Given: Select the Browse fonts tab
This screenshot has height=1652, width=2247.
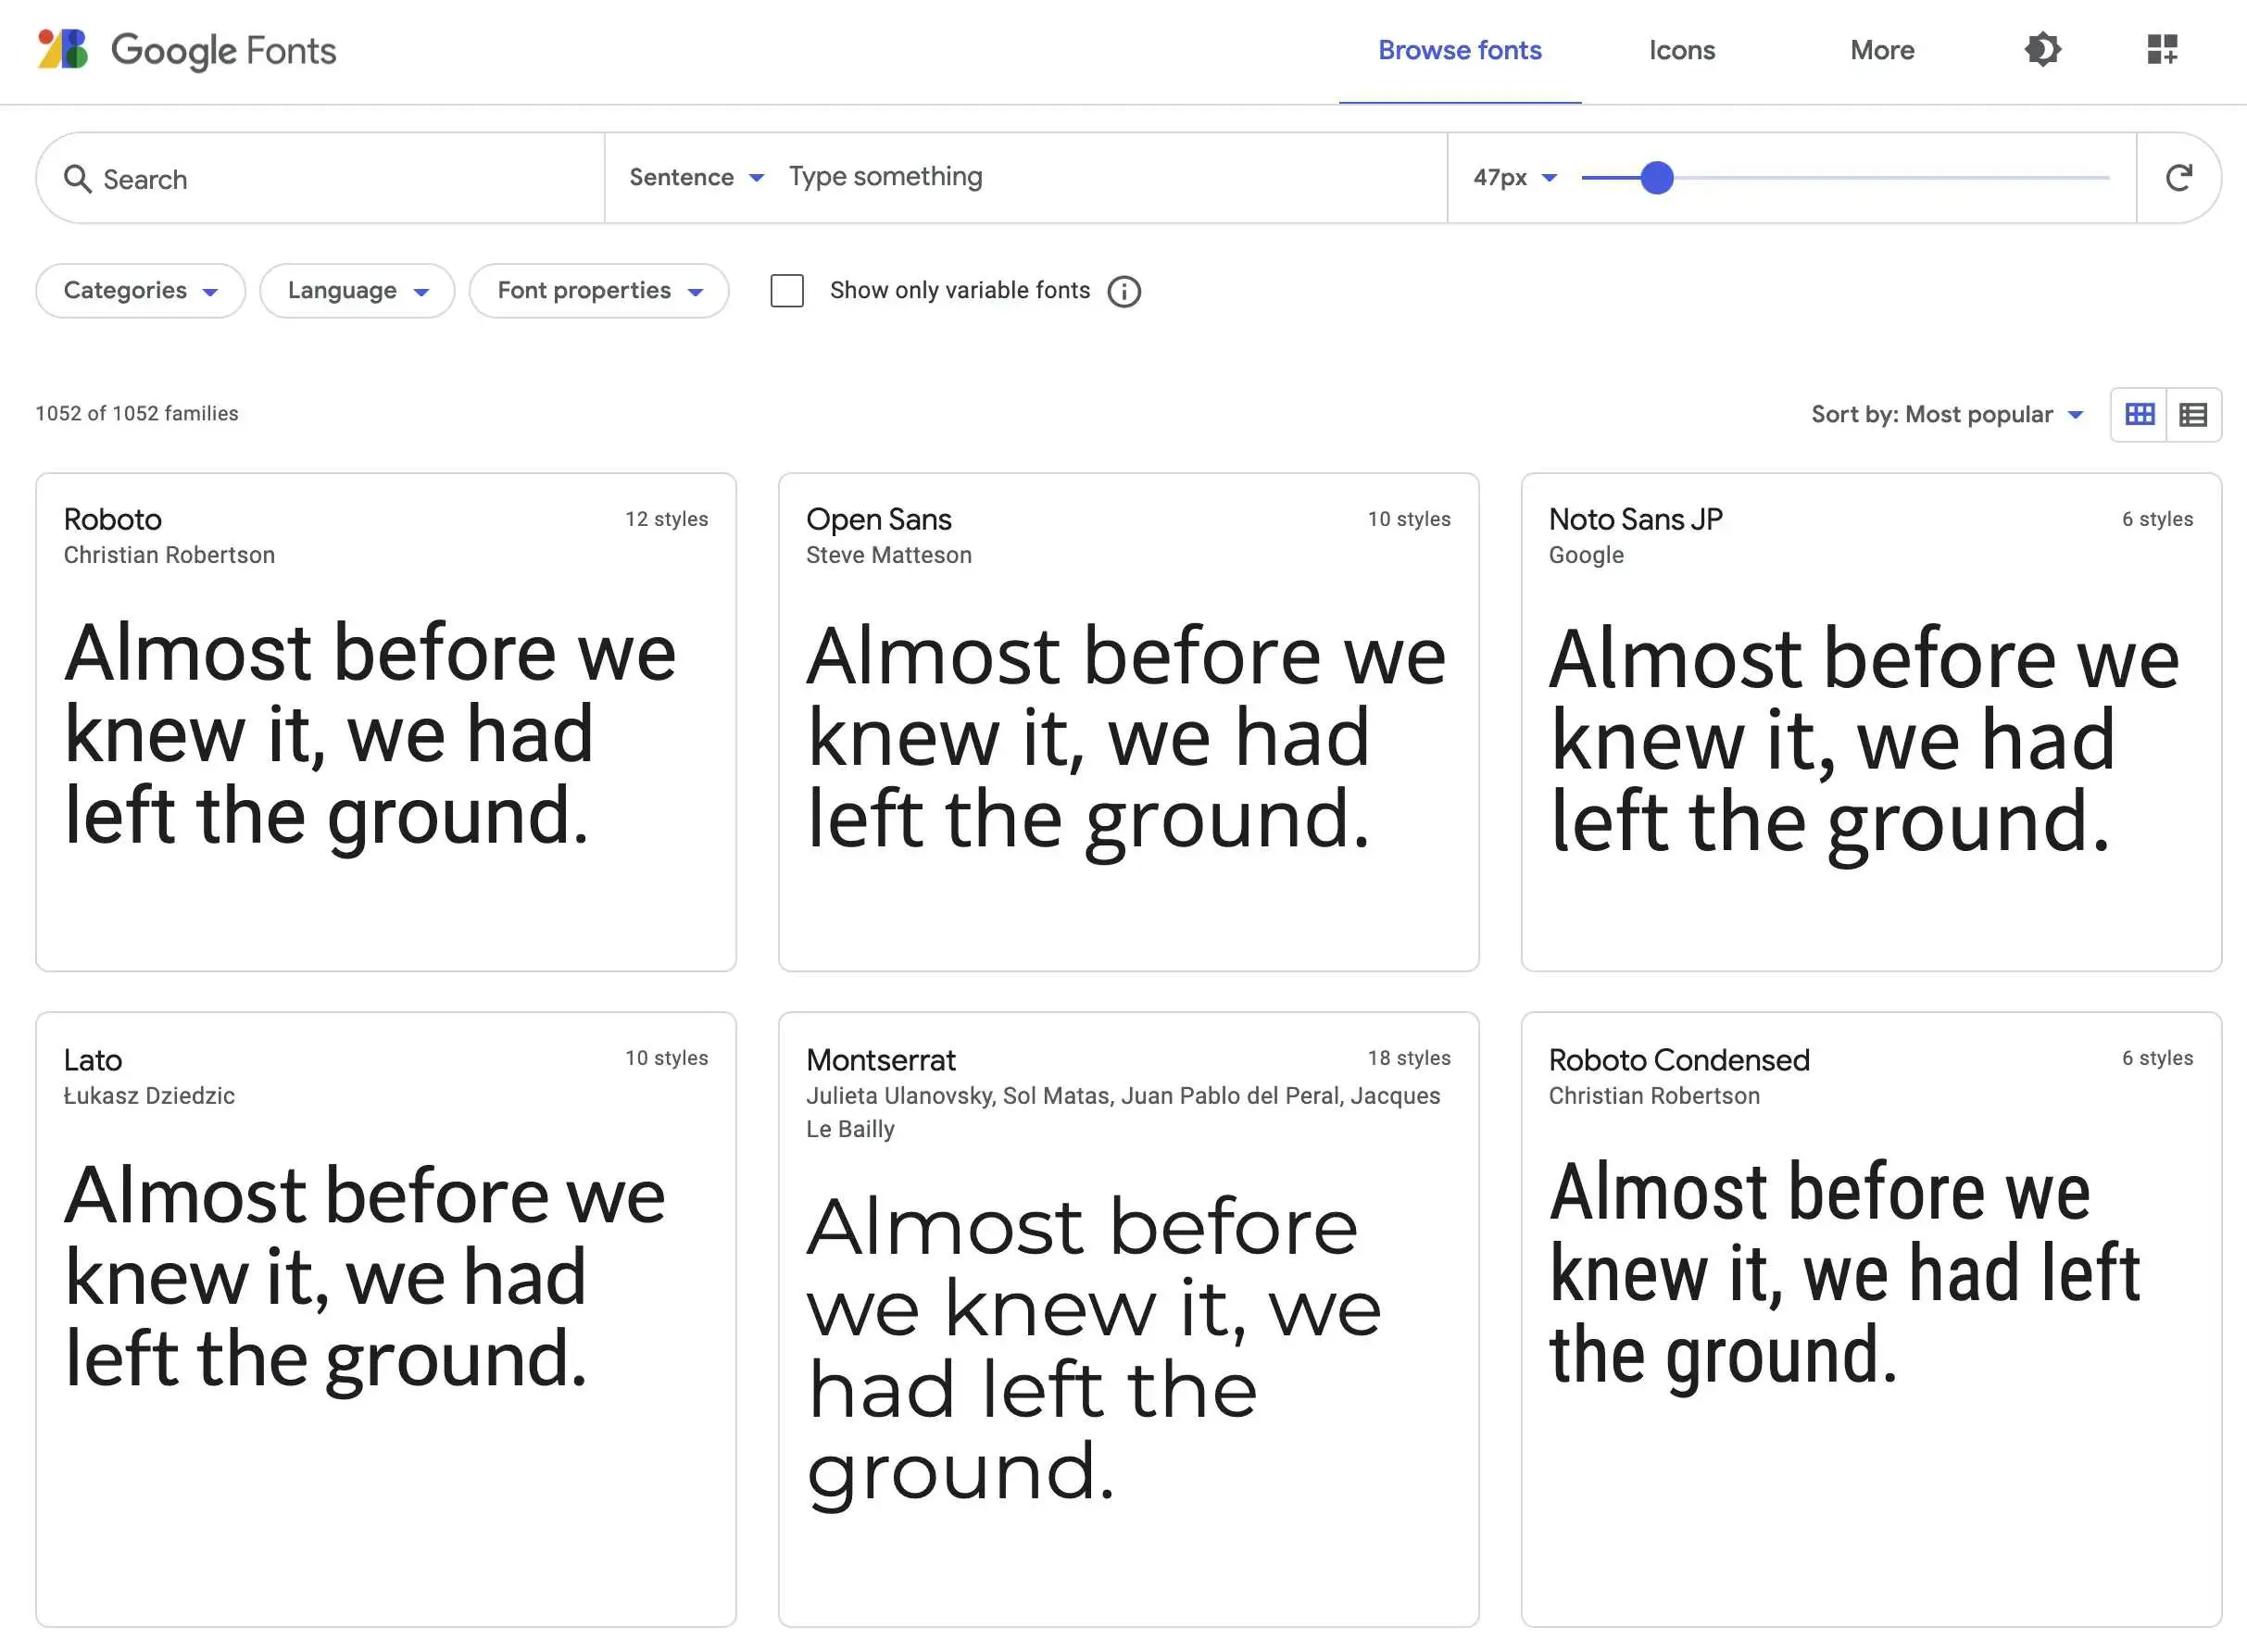Looking at the screenshot, I should 1461,49.
